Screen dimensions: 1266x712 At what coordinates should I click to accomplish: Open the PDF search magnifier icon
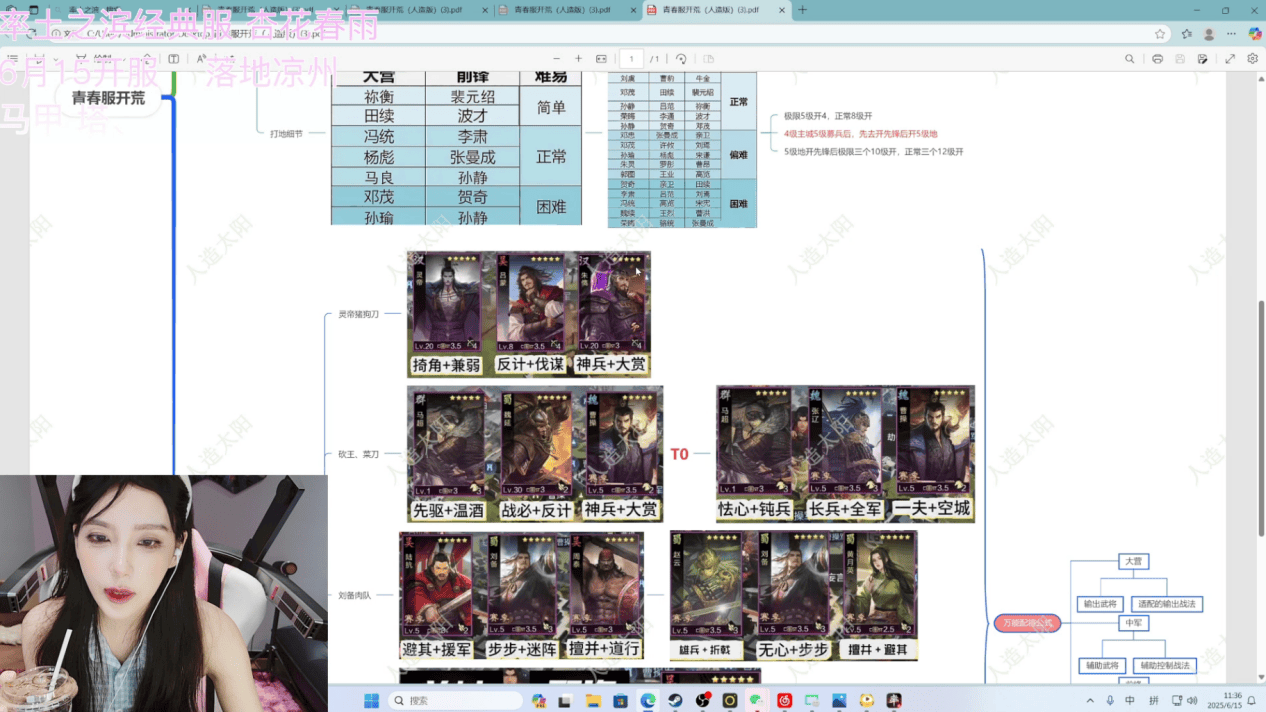click(1130, 59)
